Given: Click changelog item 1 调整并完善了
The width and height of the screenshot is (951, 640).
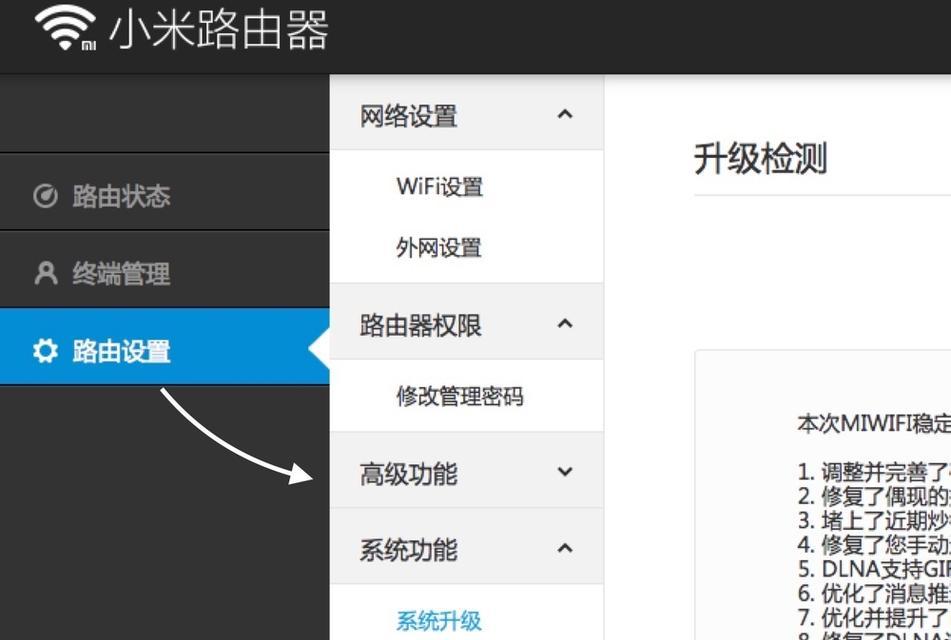Looking at the screenshot, I should [x=874, y=471].
